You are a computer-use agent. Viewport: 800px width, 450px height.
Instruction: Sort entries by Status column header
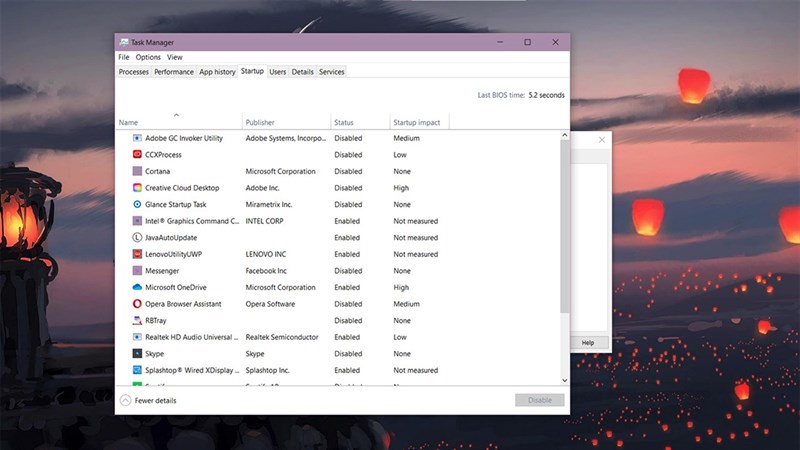click(344, 122)
